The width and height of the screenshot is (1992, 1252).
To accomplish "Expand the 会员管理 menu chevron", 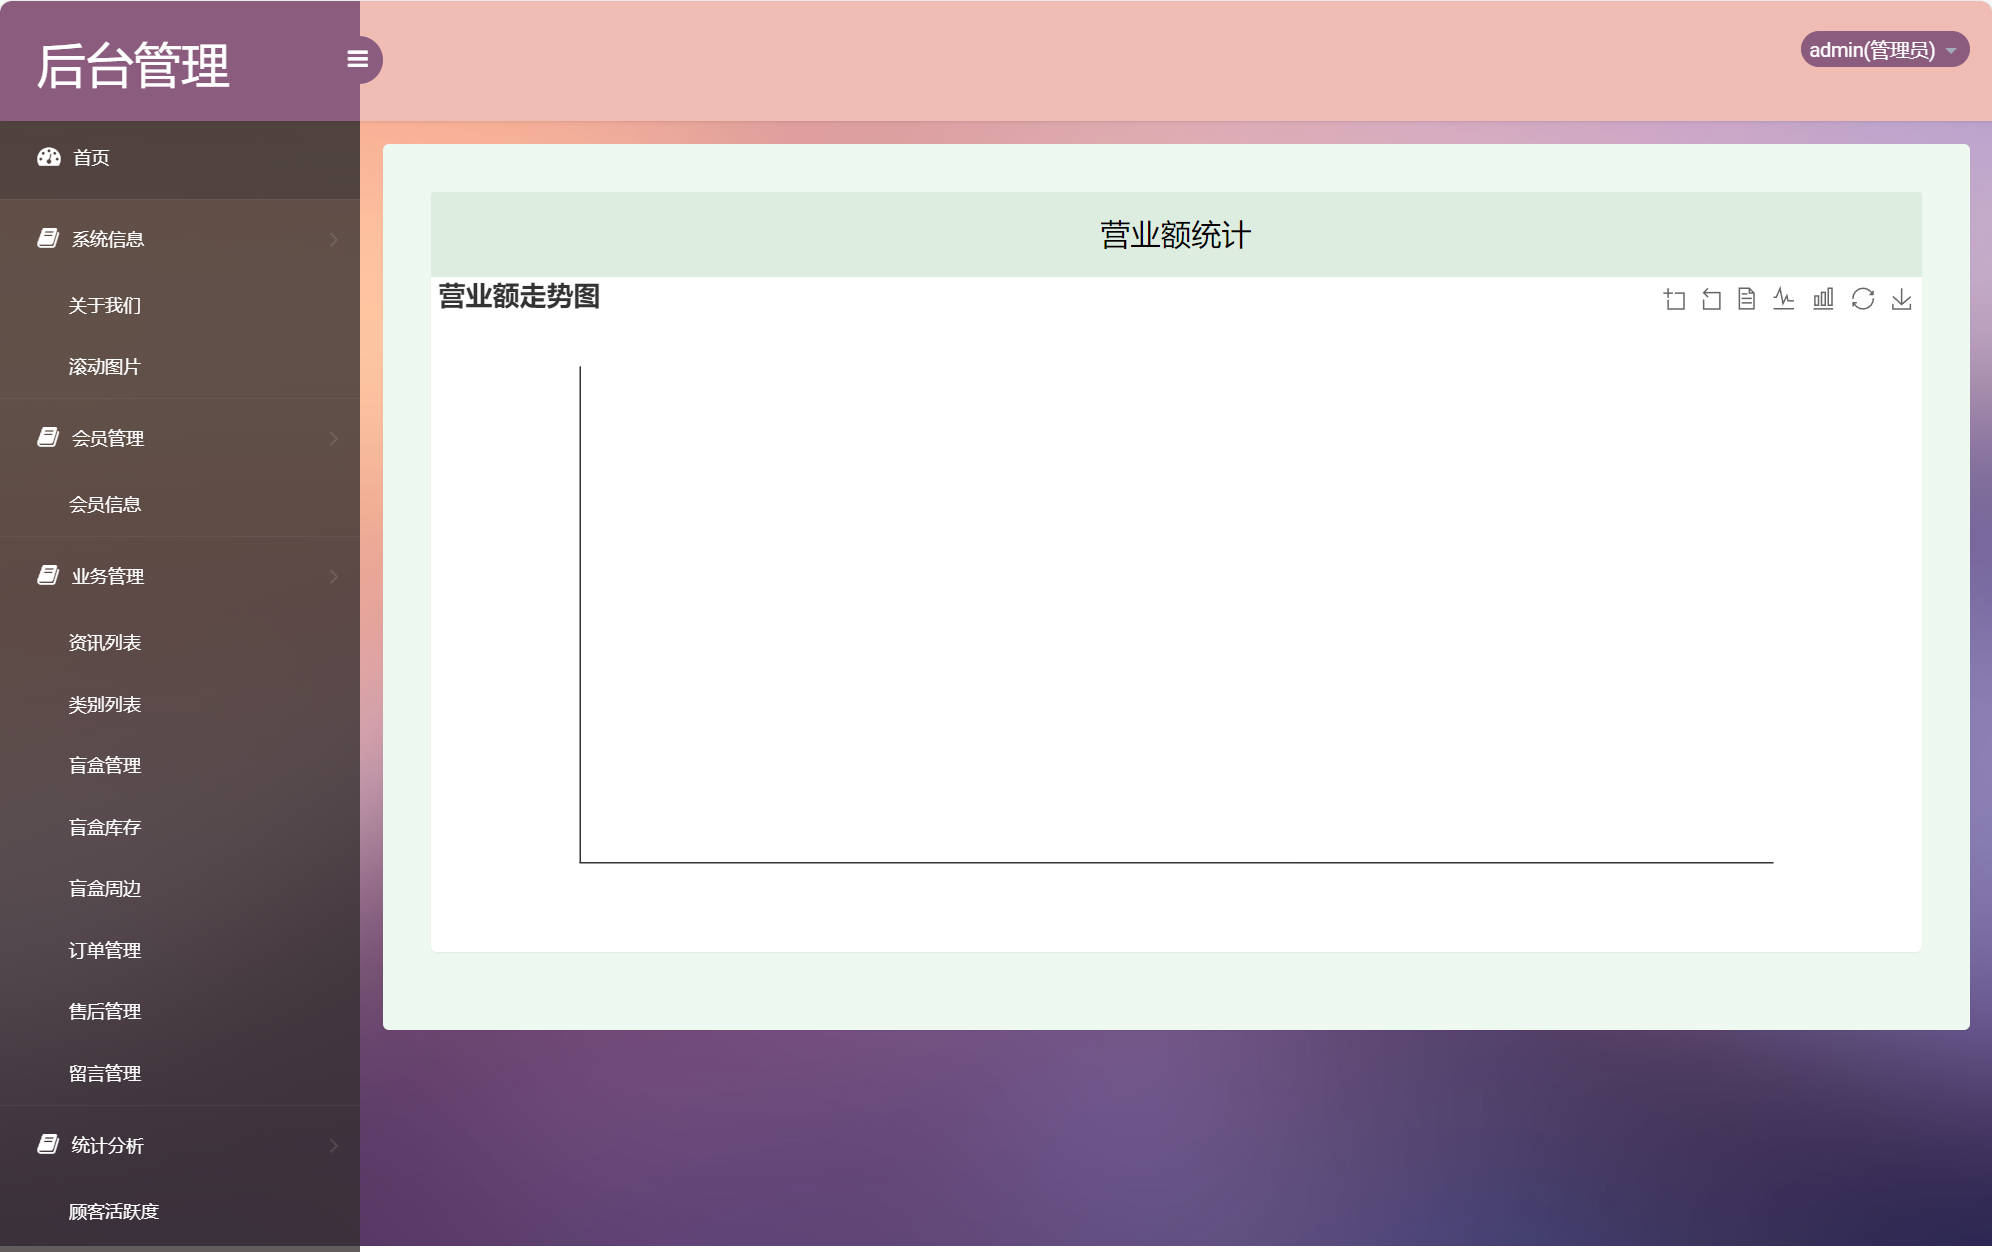I will click(x=334, y=438).
